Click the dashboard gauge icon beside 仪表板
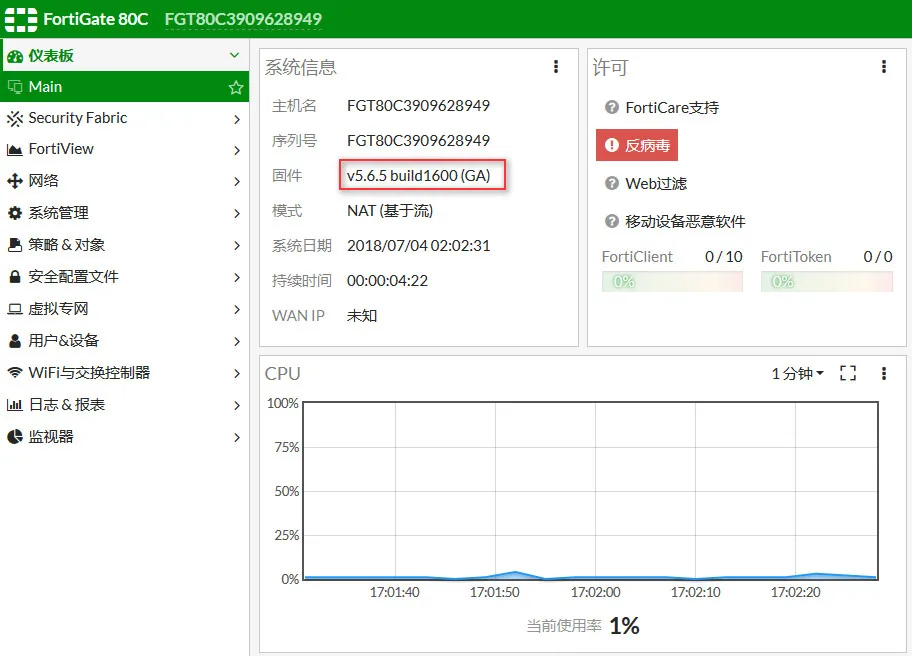The image size is (912, 656). tap(15, 56)
